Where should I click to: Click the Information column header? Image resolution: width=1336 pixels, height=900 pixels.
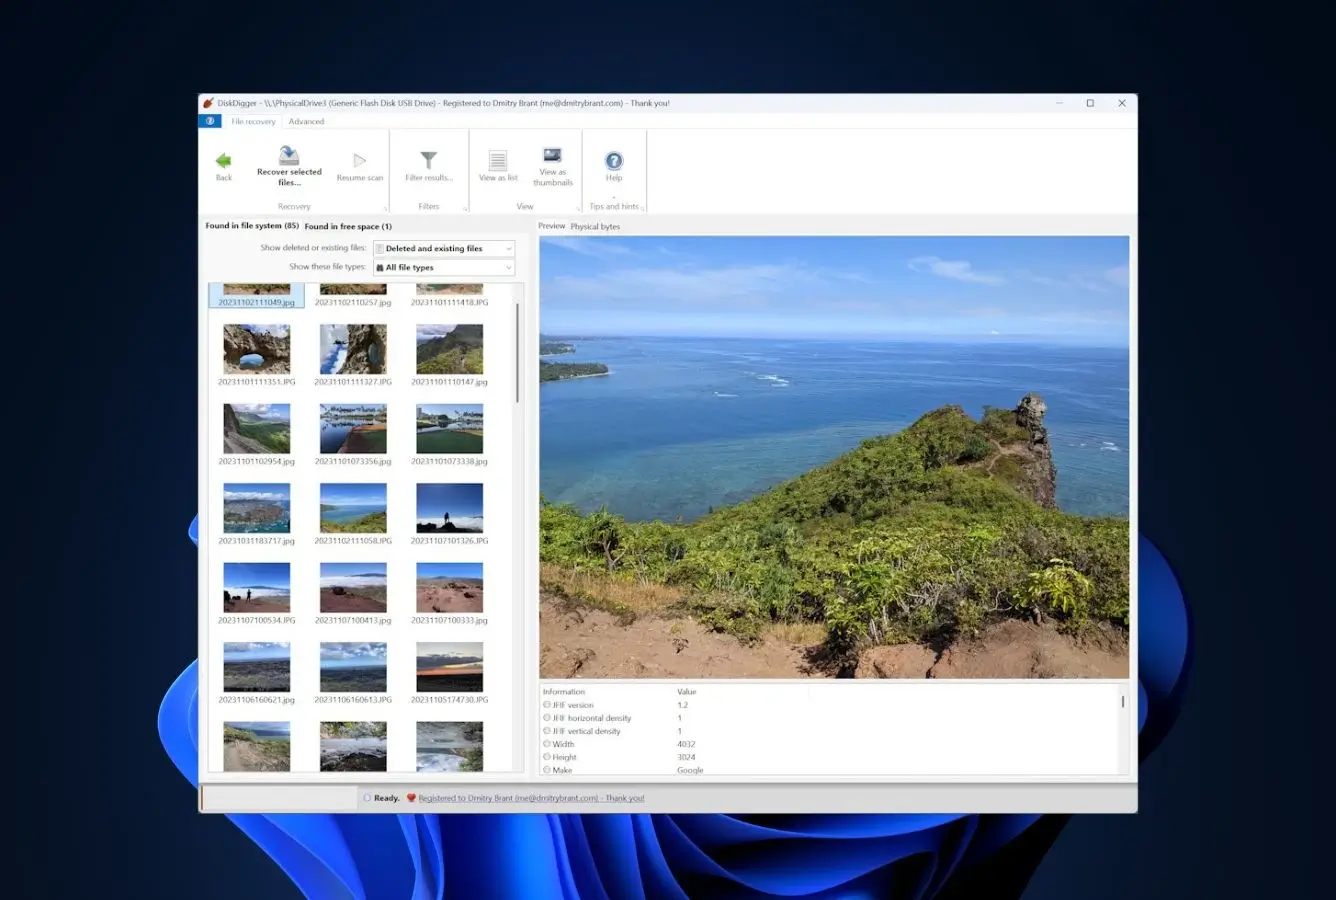tap(564, 692)
